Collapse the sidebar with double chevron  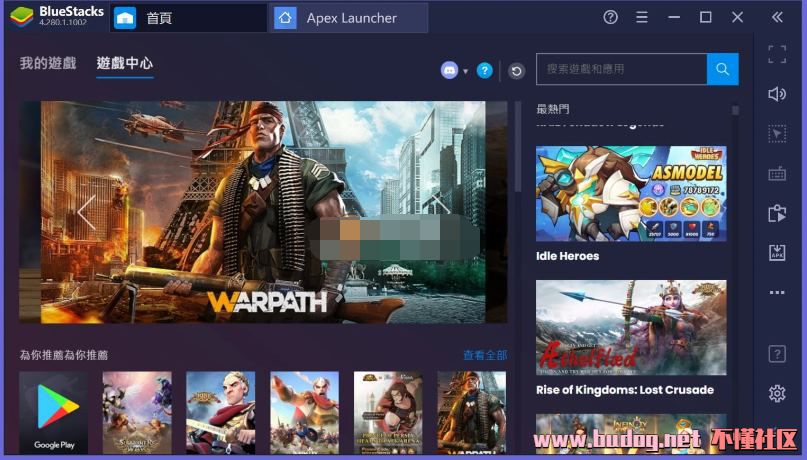click(x=777, y=17)
